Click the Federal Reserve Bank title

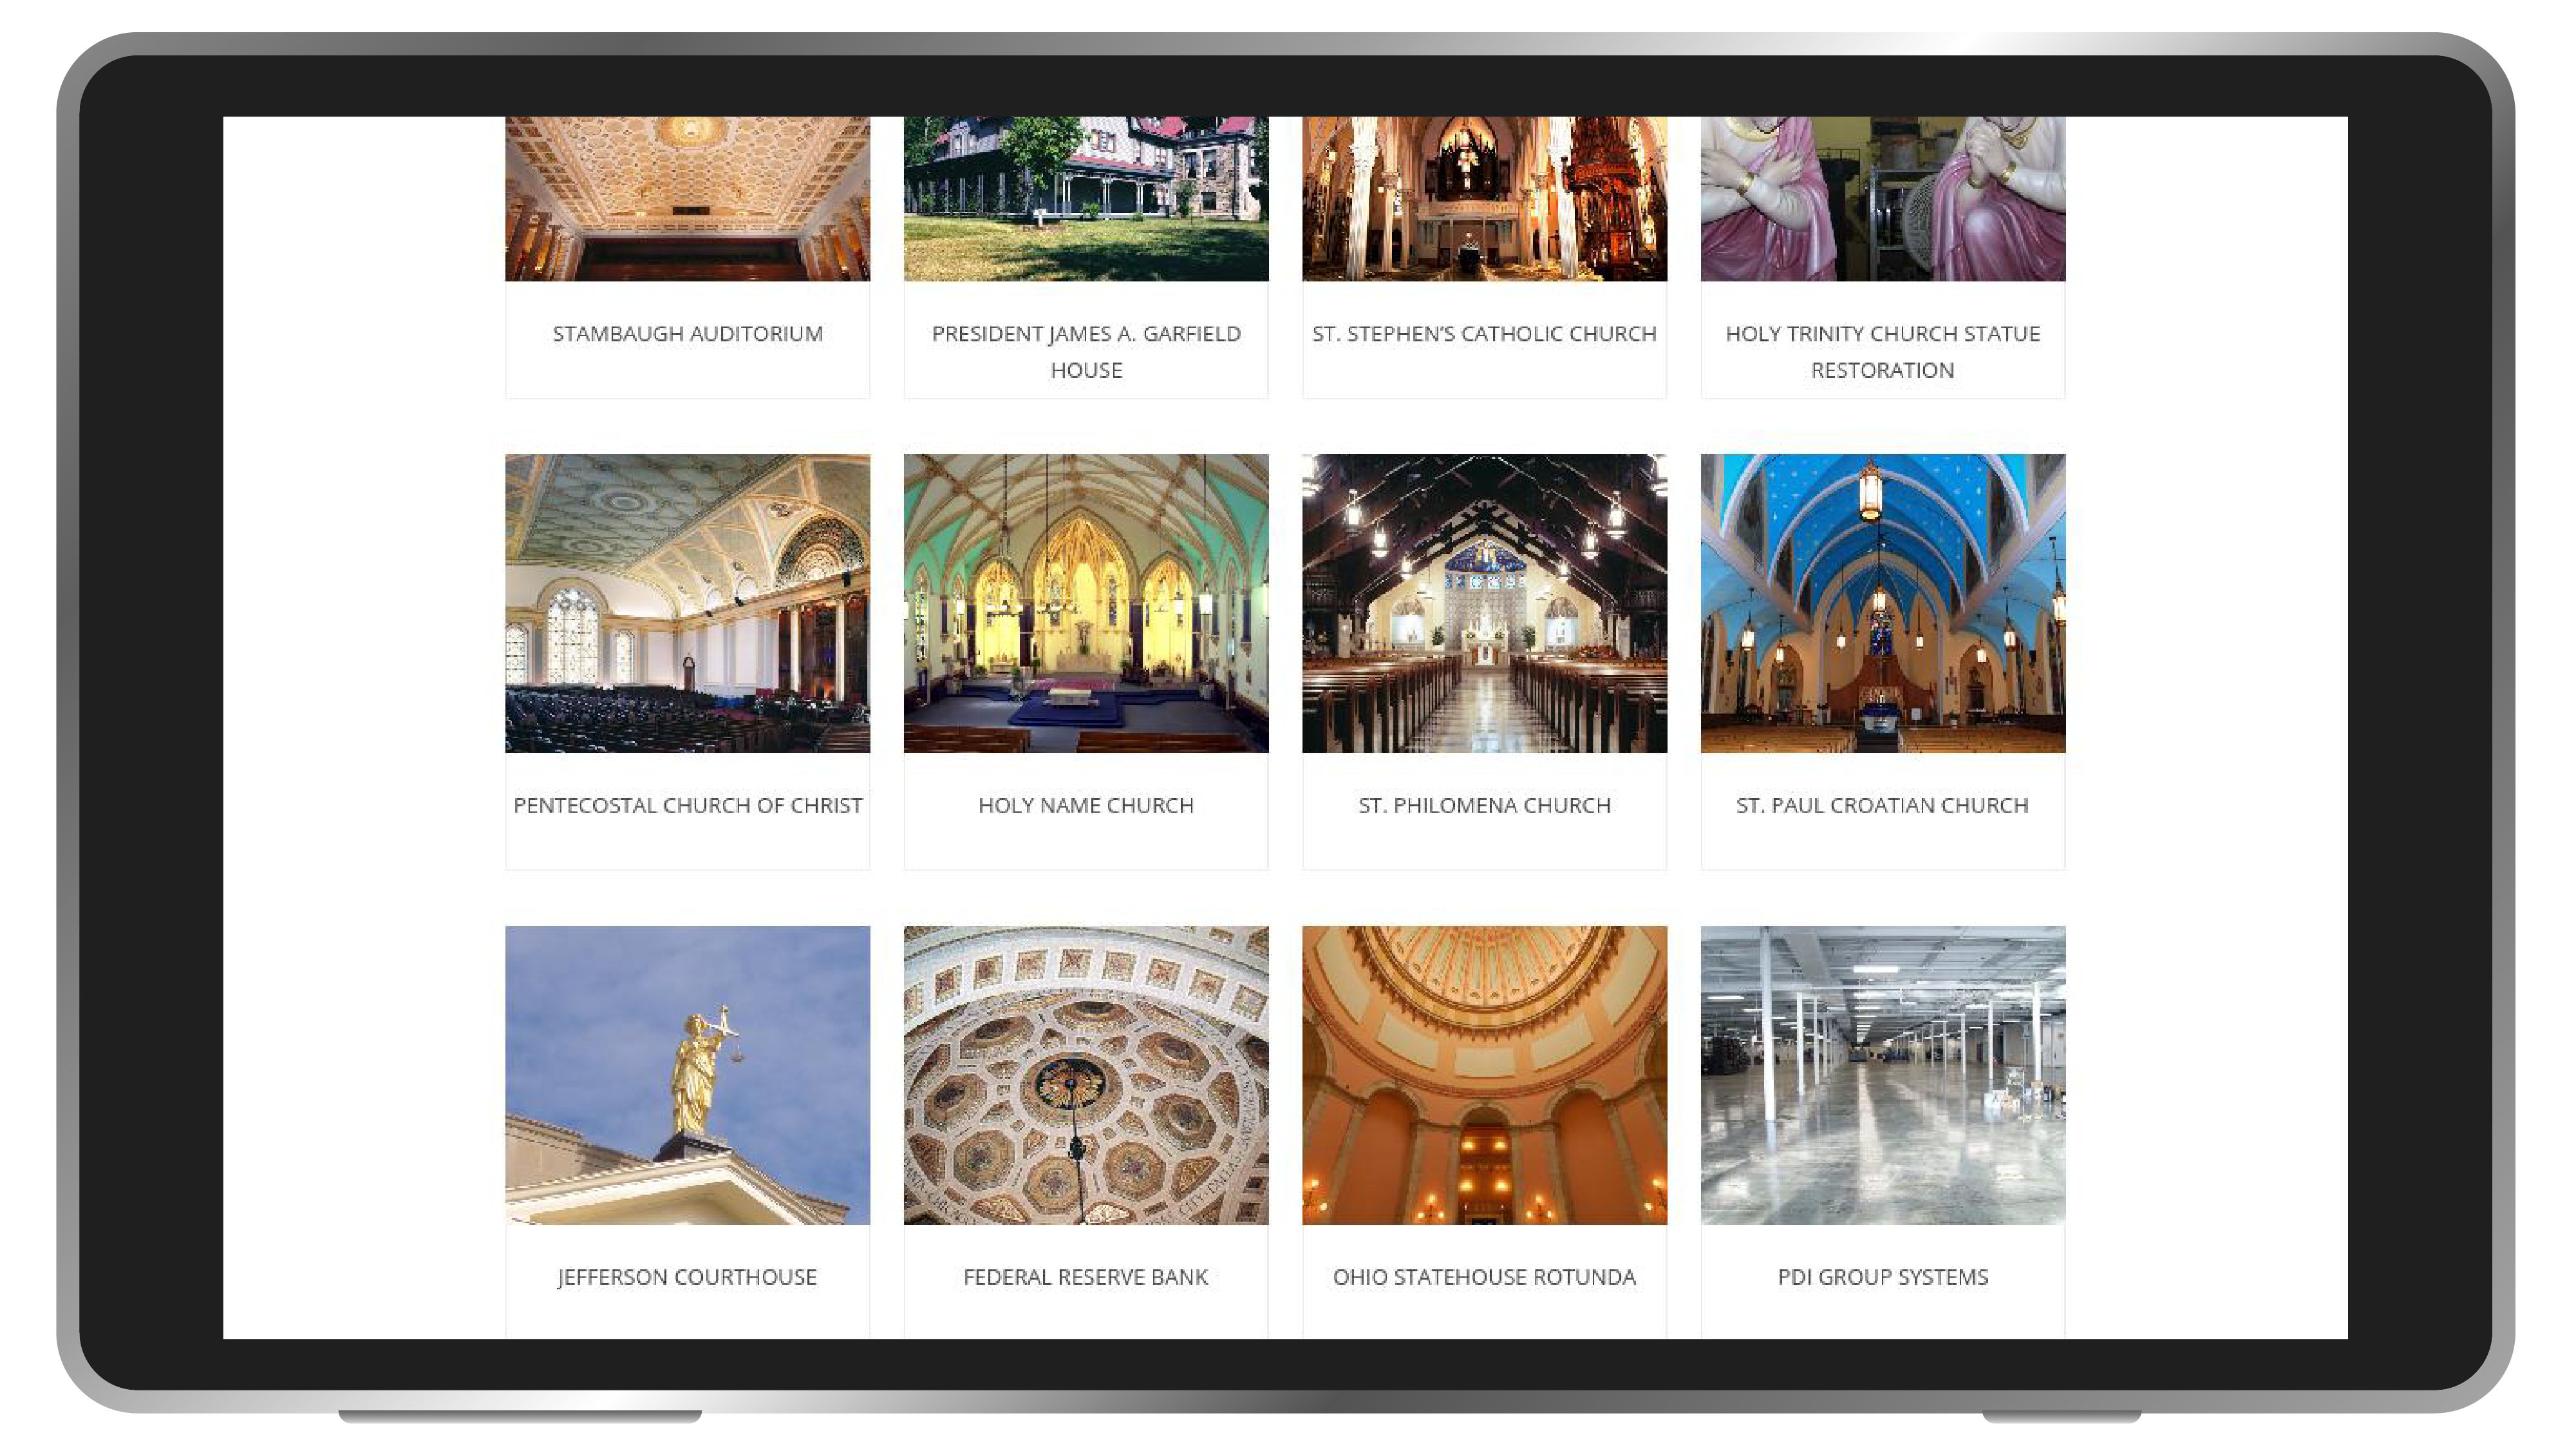pos(1085,1277)
